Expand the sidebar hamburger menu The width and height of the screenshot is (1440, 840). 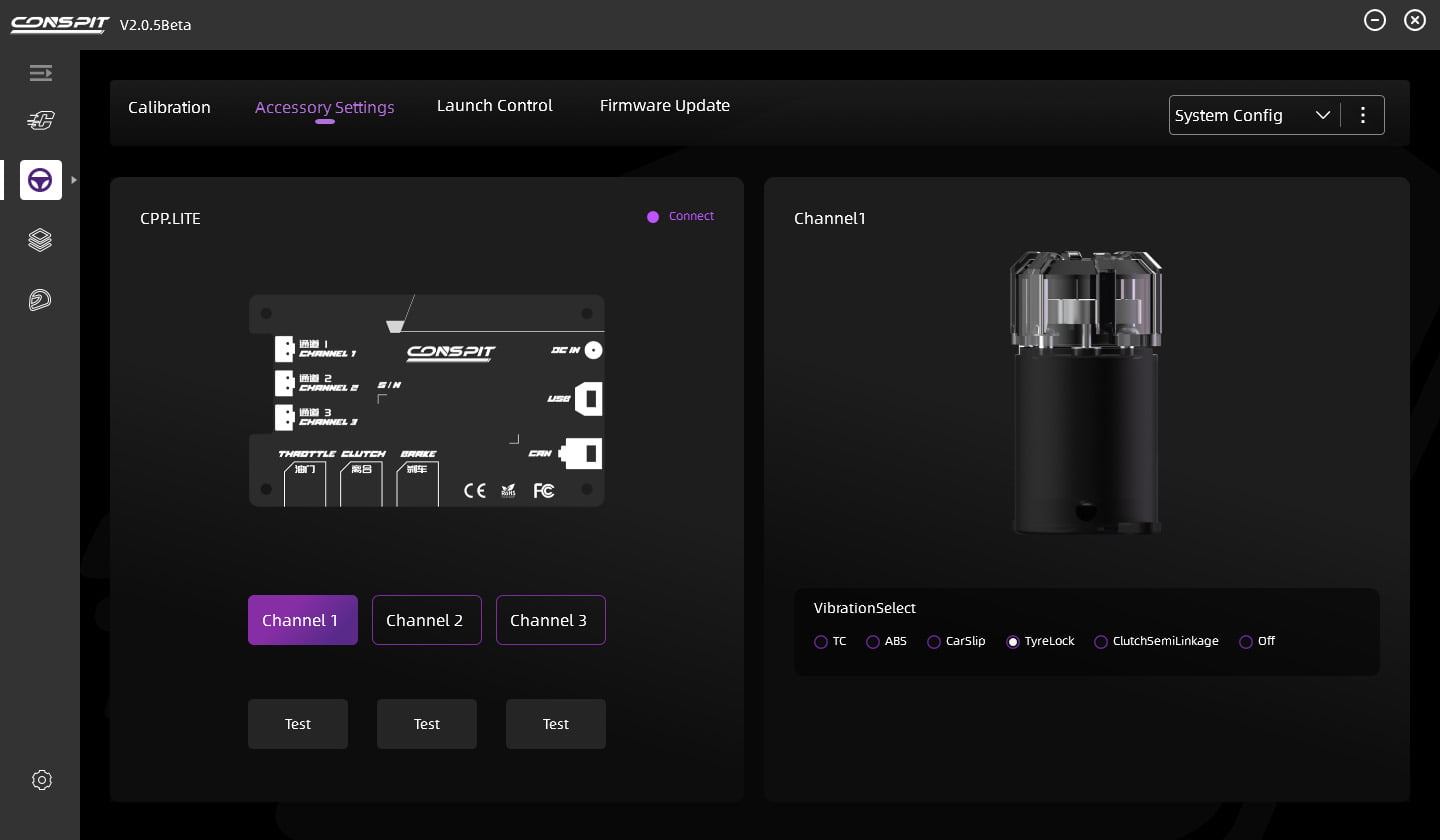pyautogui.click(x=40, y=73)
